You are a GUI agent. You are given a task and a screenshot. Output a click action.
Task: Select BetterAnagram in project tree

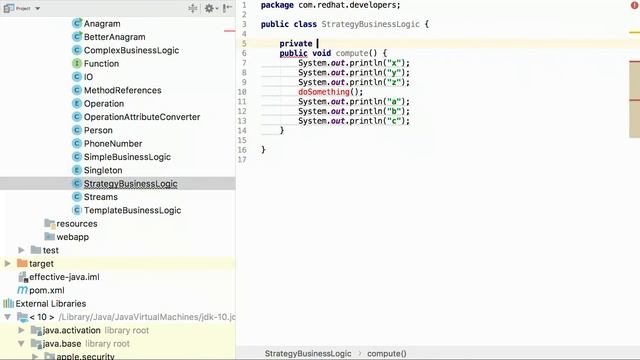[115, 37]
